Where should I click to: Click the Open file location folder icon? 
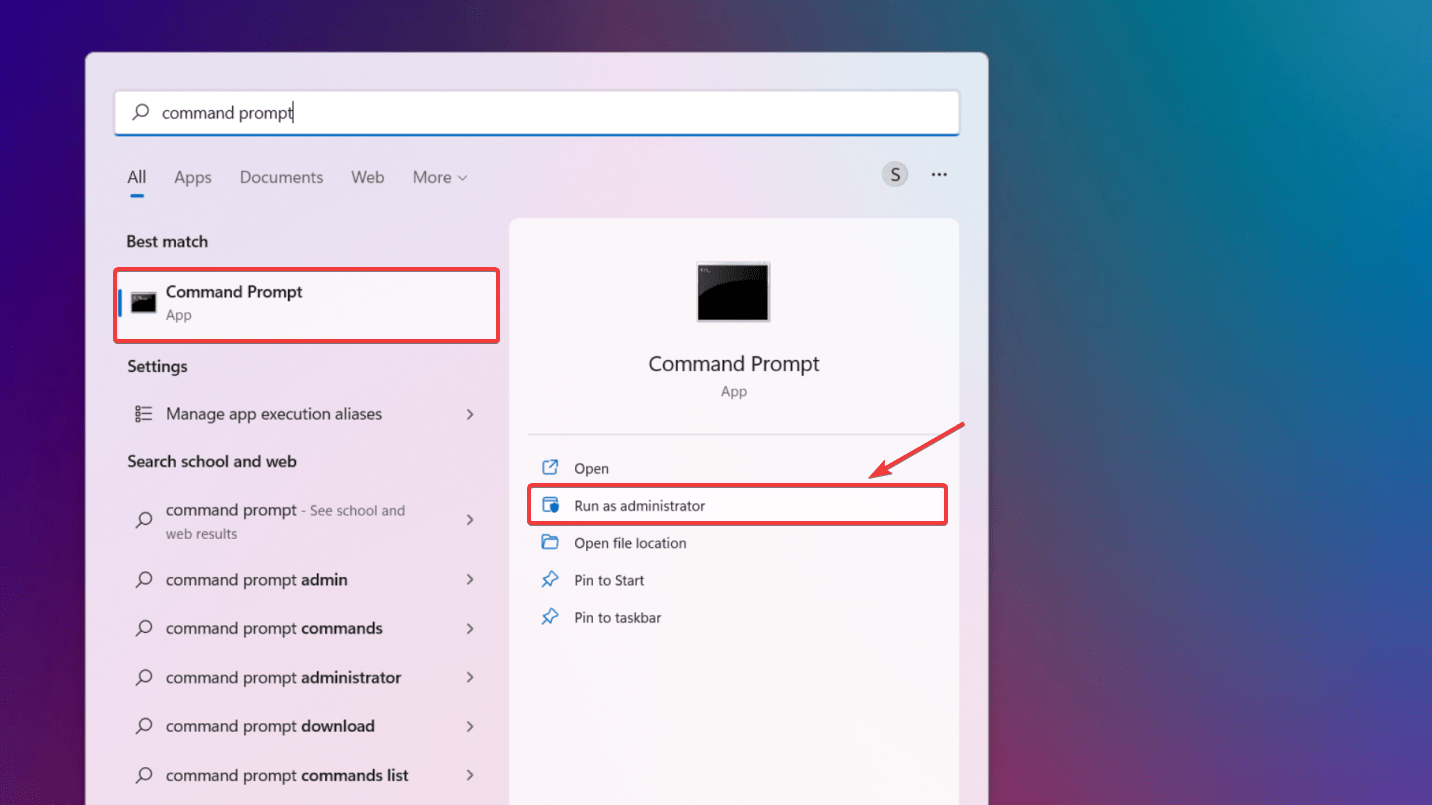[550, 542]
